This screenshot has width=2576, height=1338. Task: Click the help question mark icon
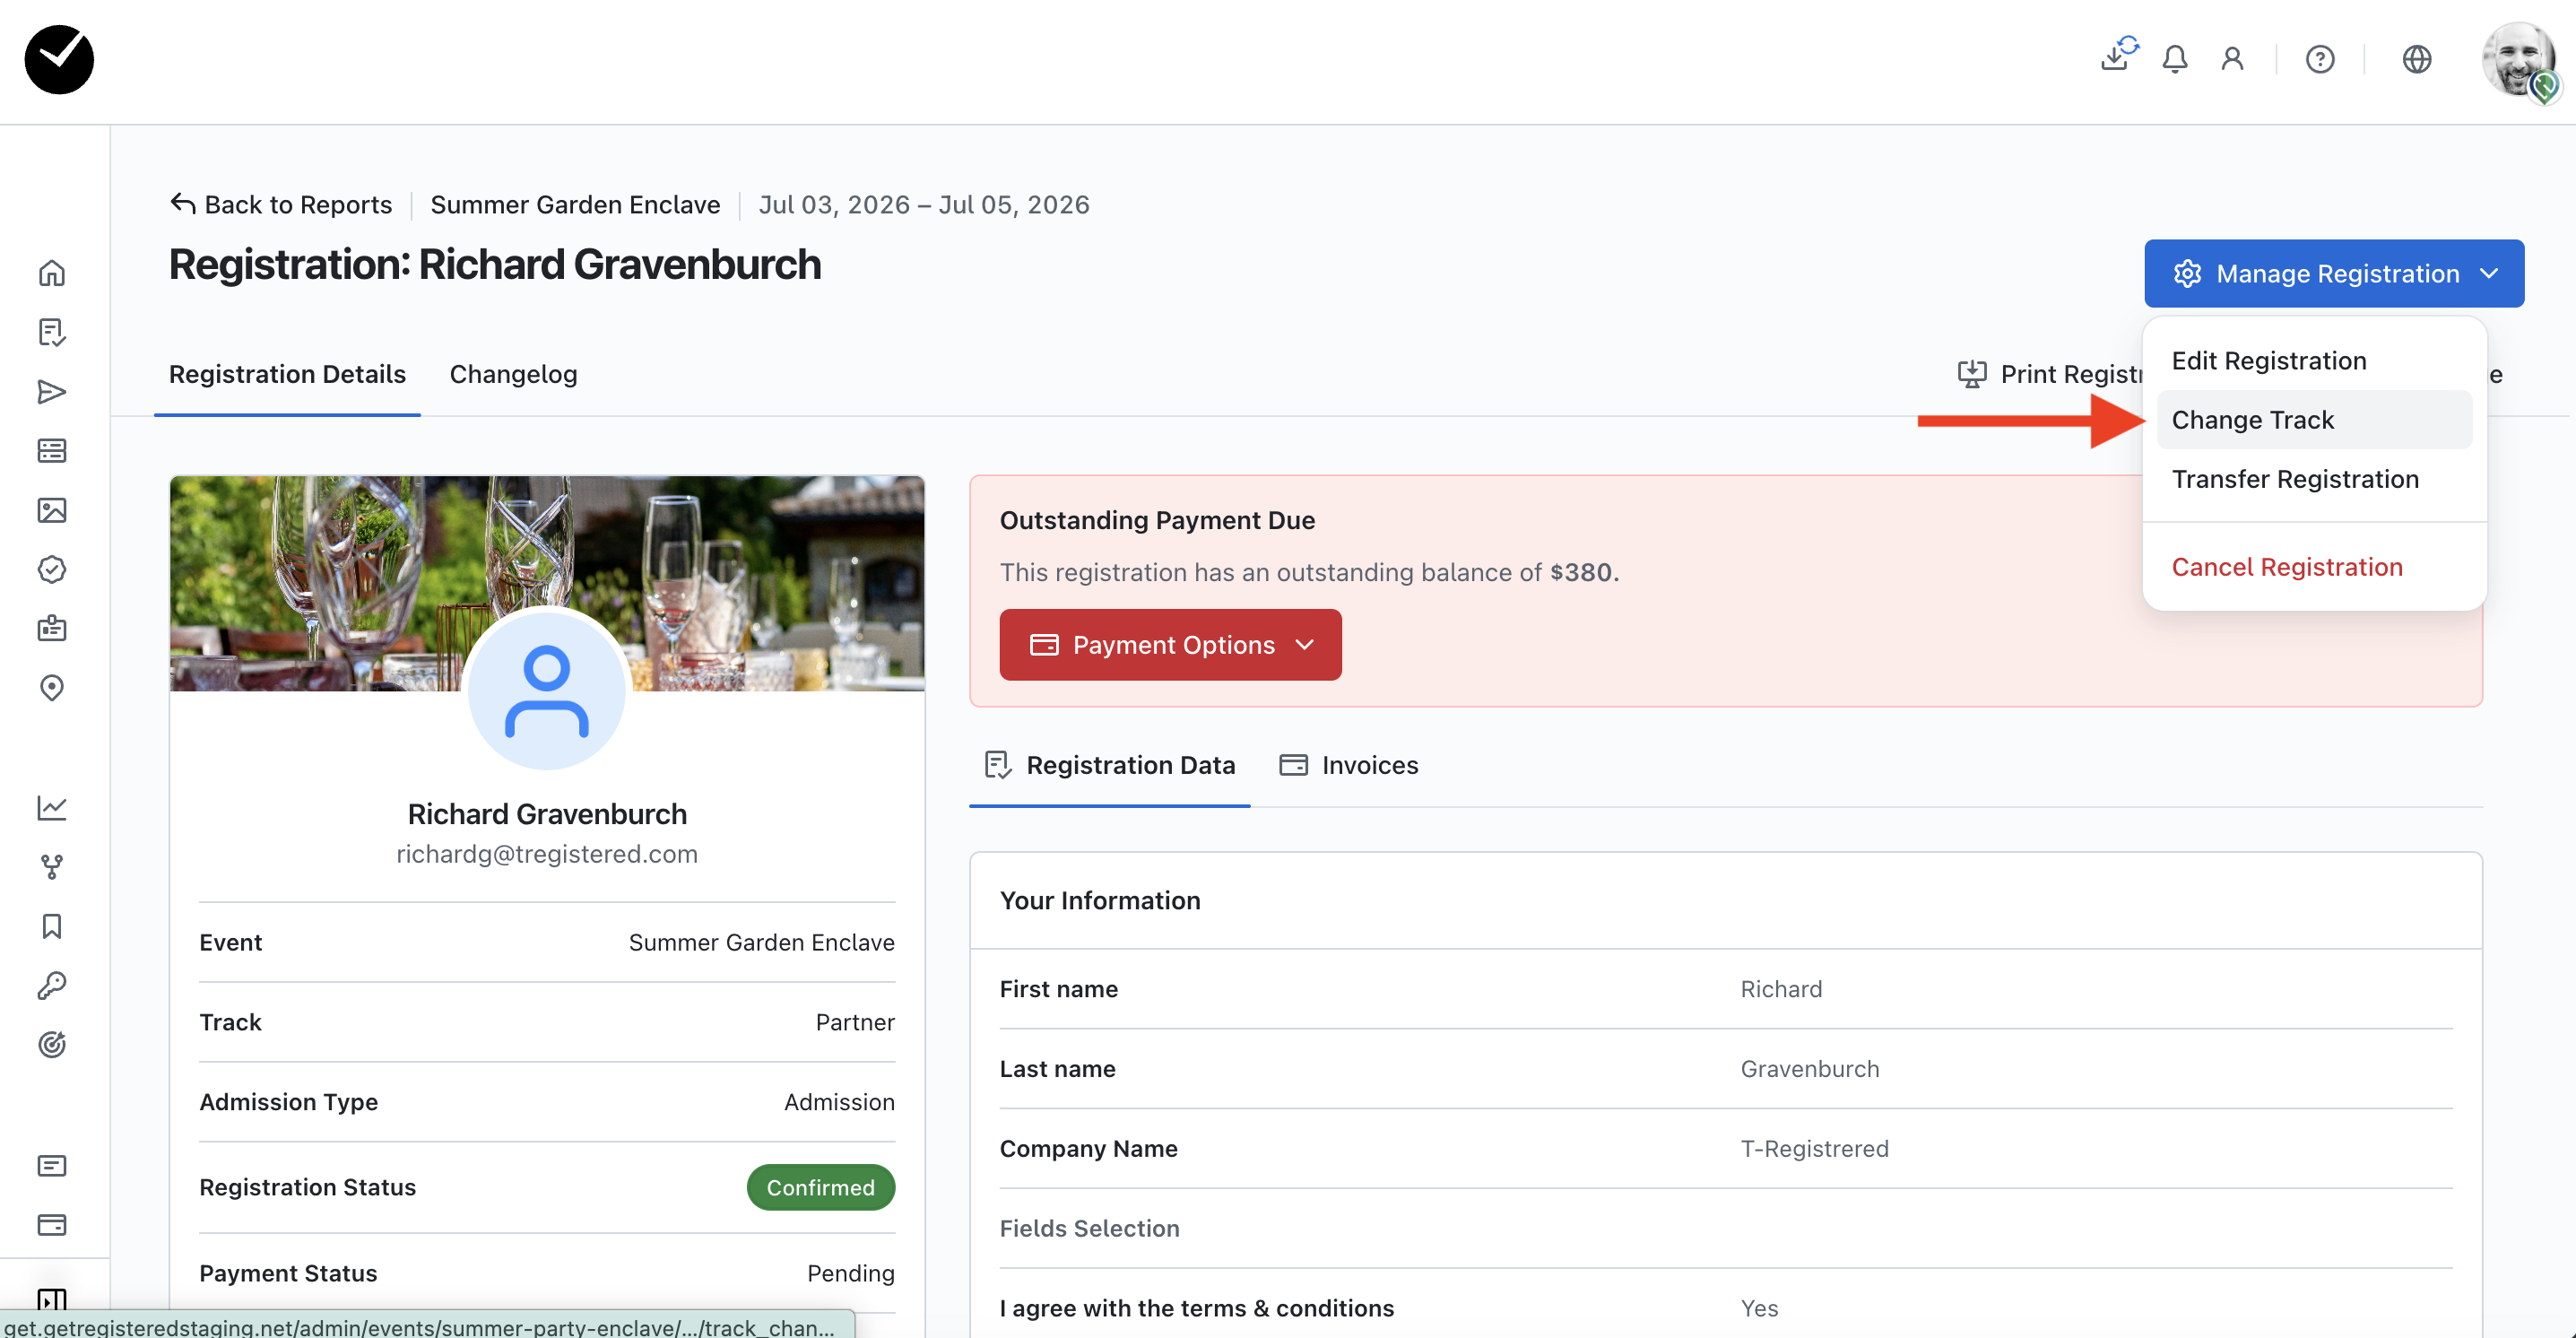[x=2319, y=59]
